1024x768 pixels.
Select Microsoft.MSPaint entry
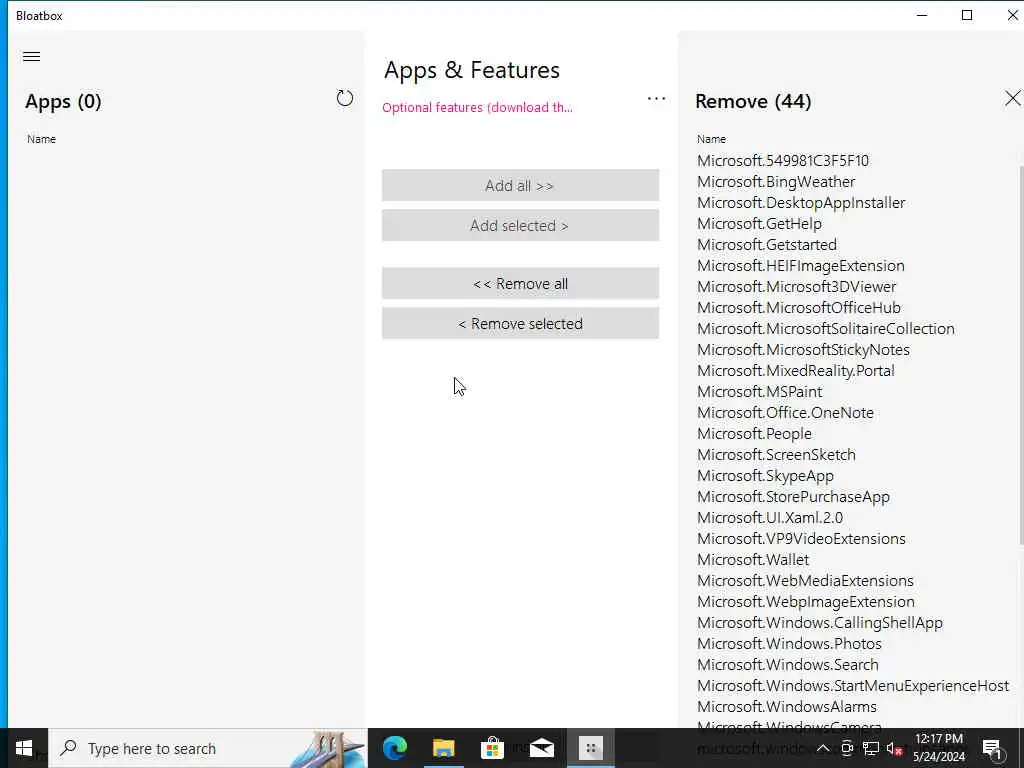pos(760,391)
